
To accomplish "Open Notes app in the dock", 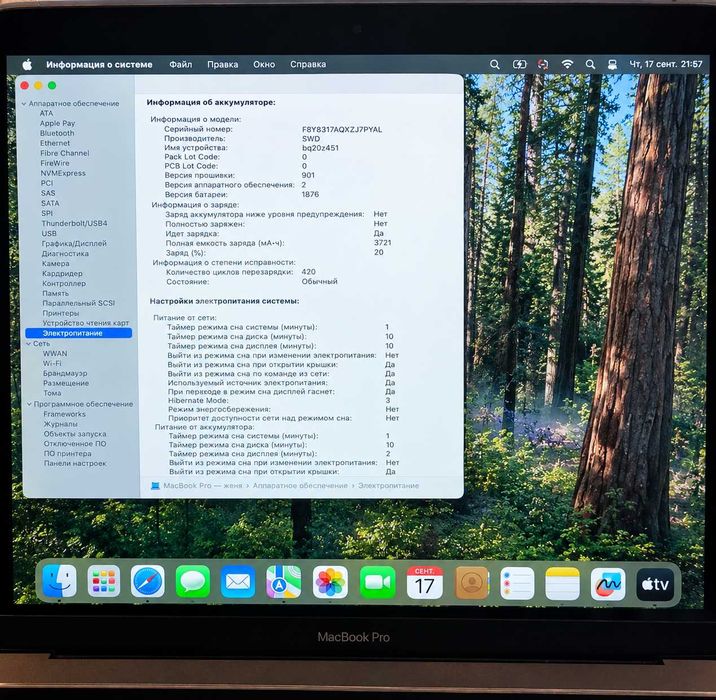I will click(563, 584).
